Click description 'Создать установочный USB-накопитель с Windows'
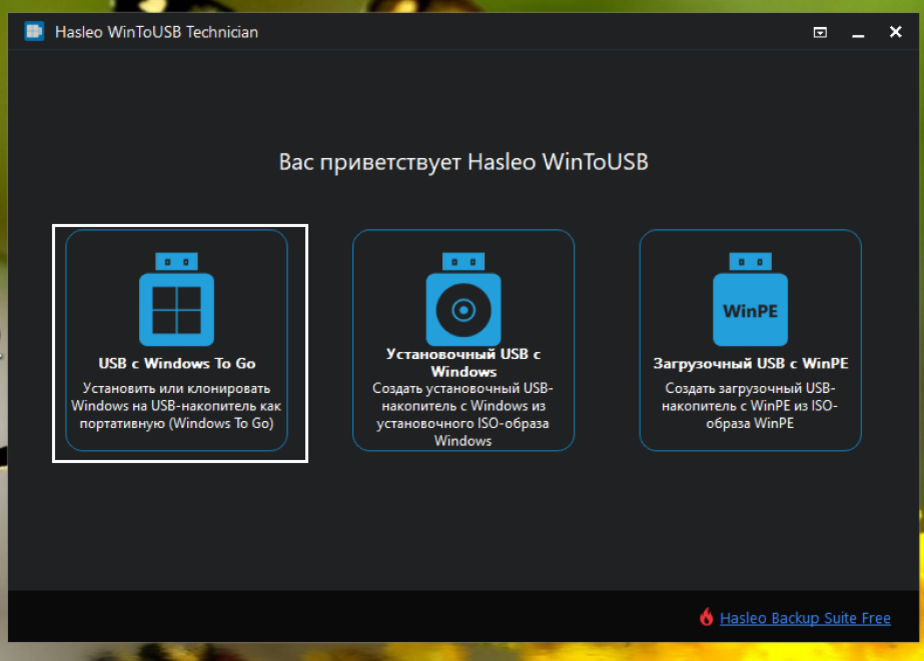924x661 pixels. tap(463, 415)
